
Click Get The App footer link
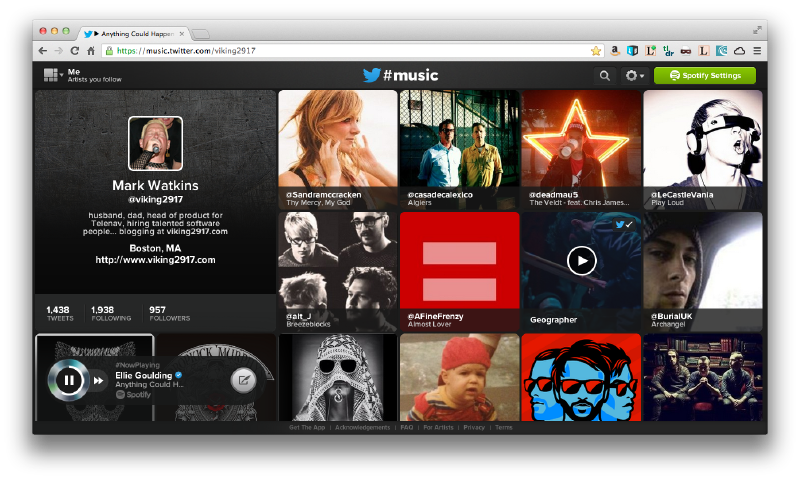[307, 427]
